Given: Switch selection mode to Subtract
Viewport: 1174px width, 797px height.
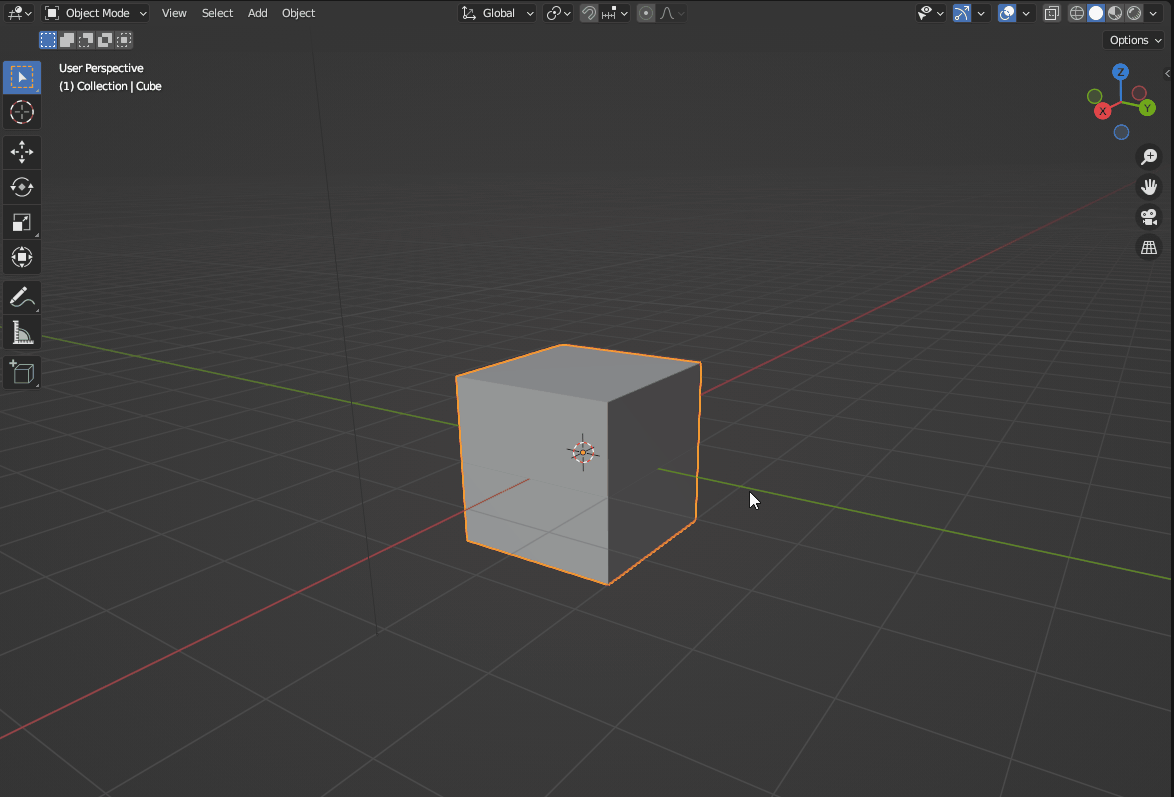Looking at the screenshot, I should pyautogui.click(x=86, y=40).
